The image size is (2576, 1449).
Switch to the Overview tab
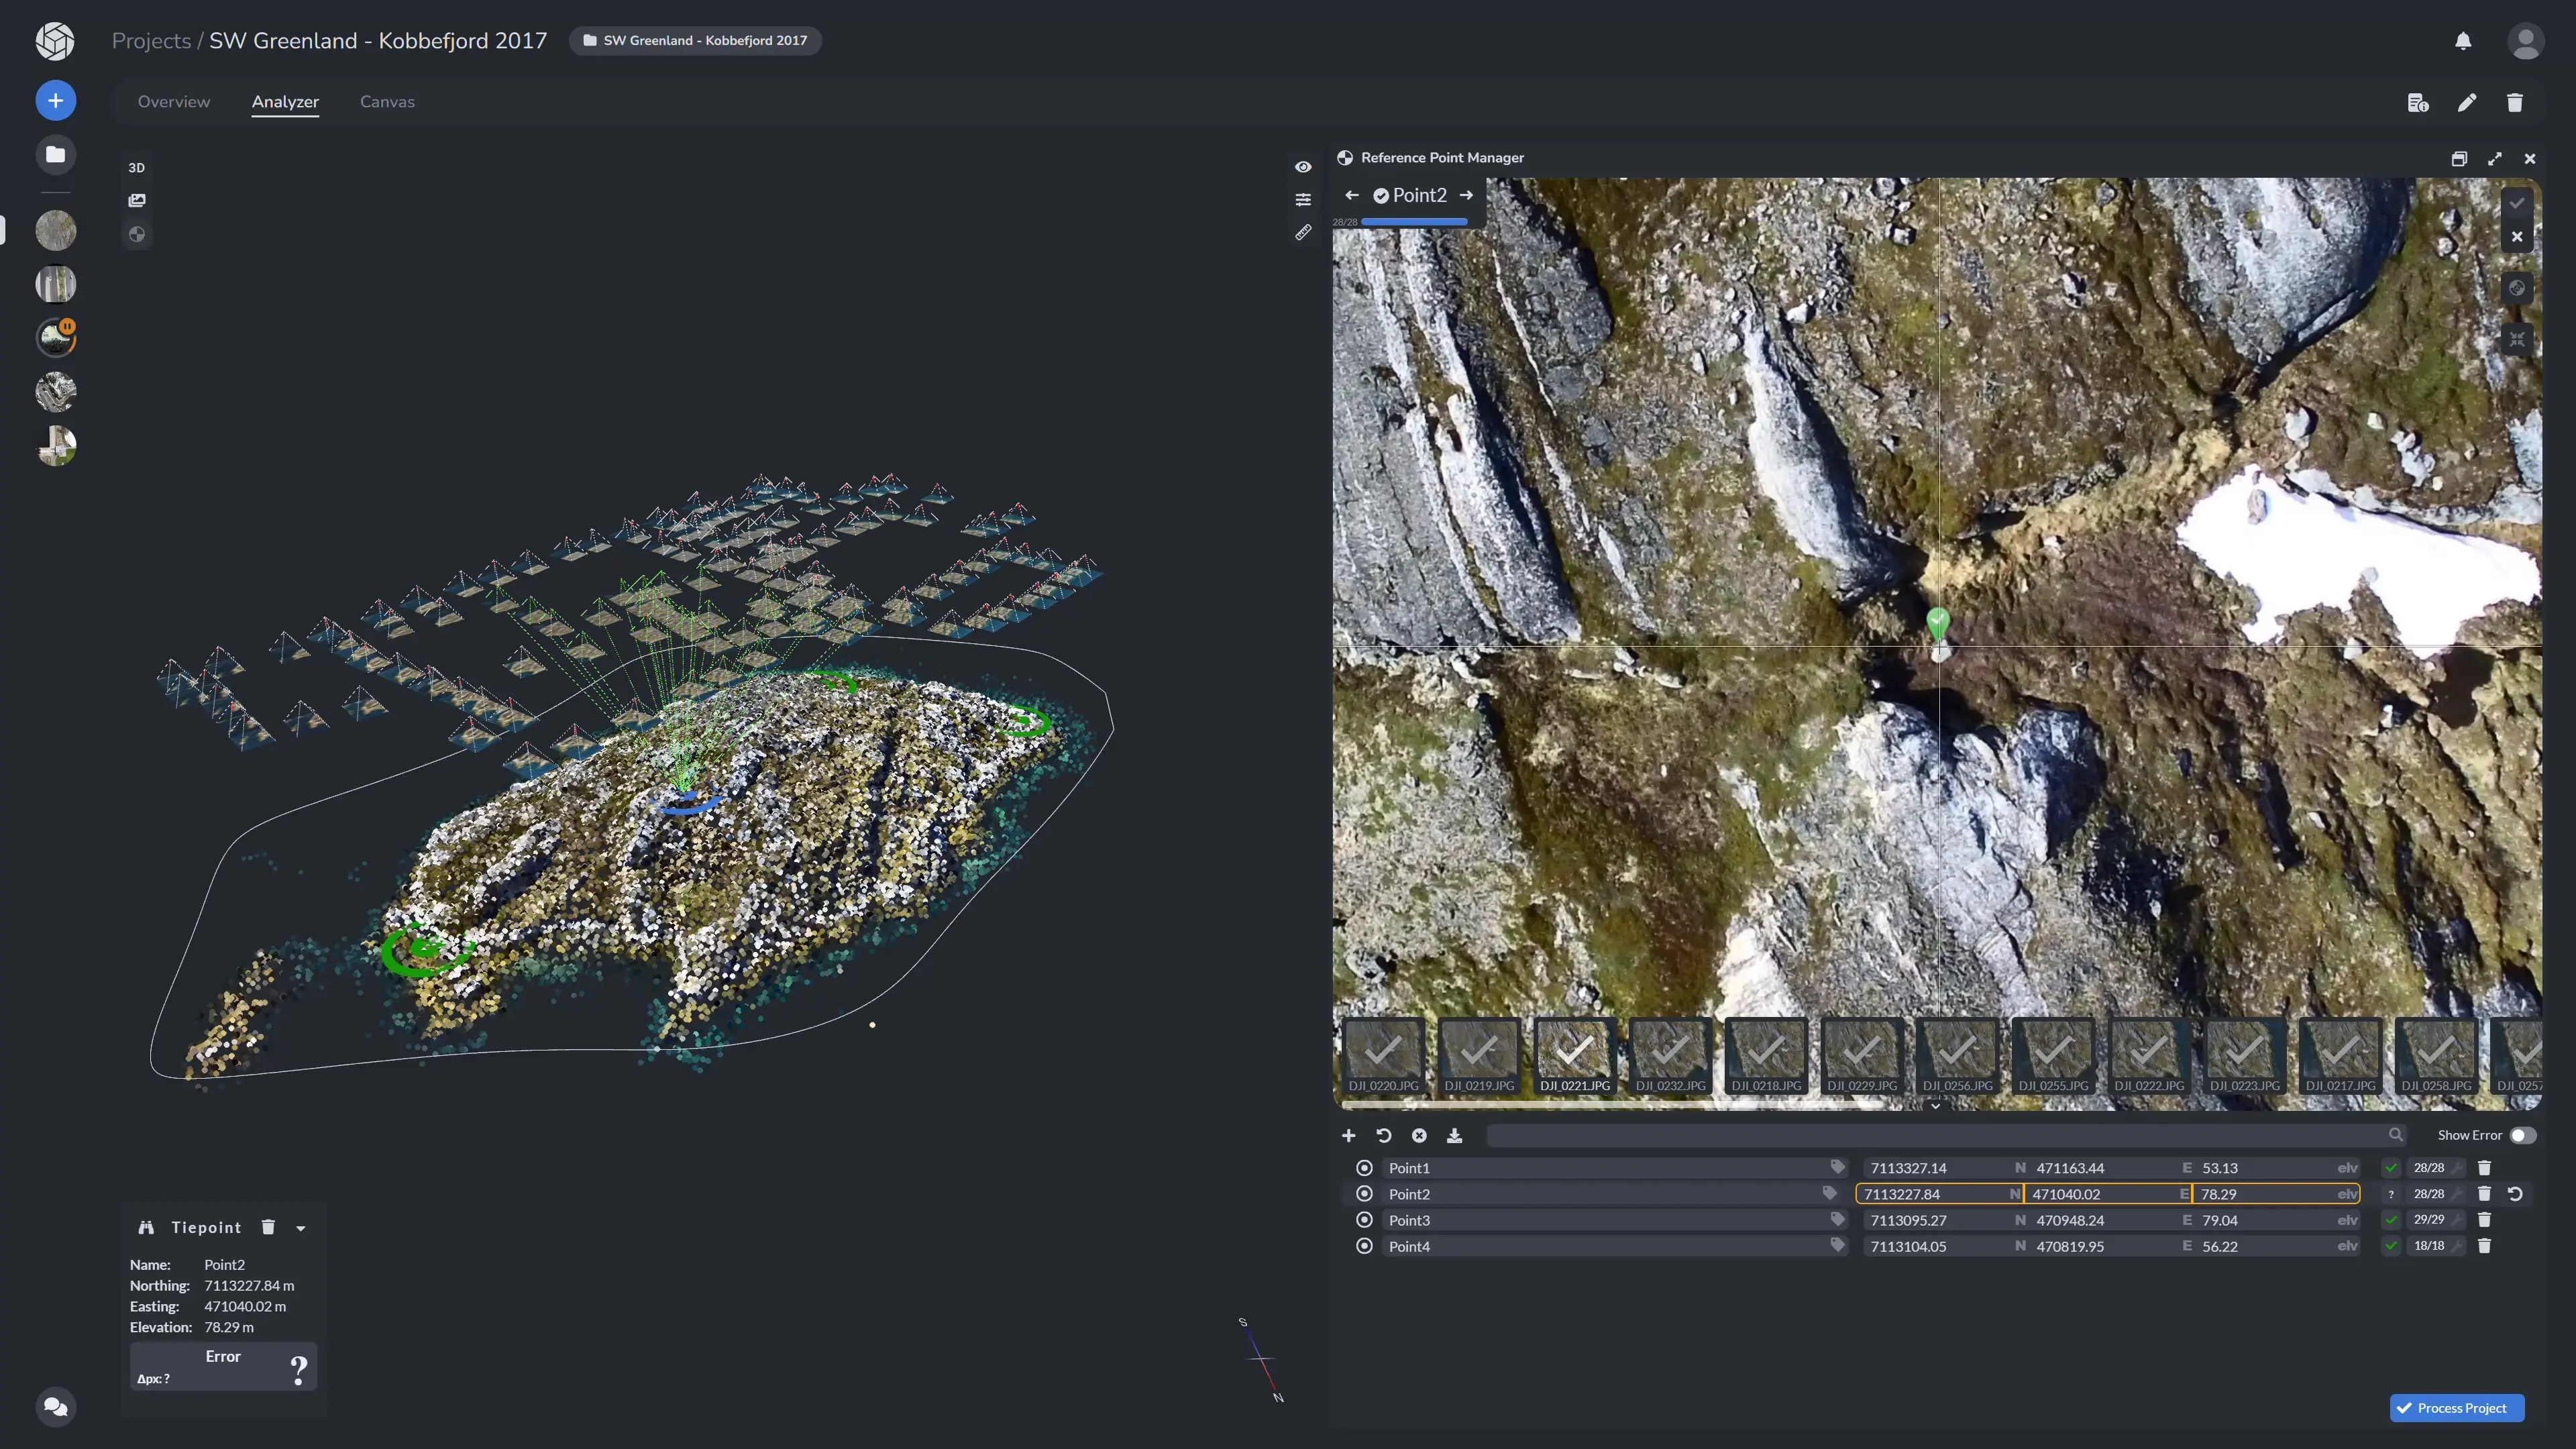[174, 102]
